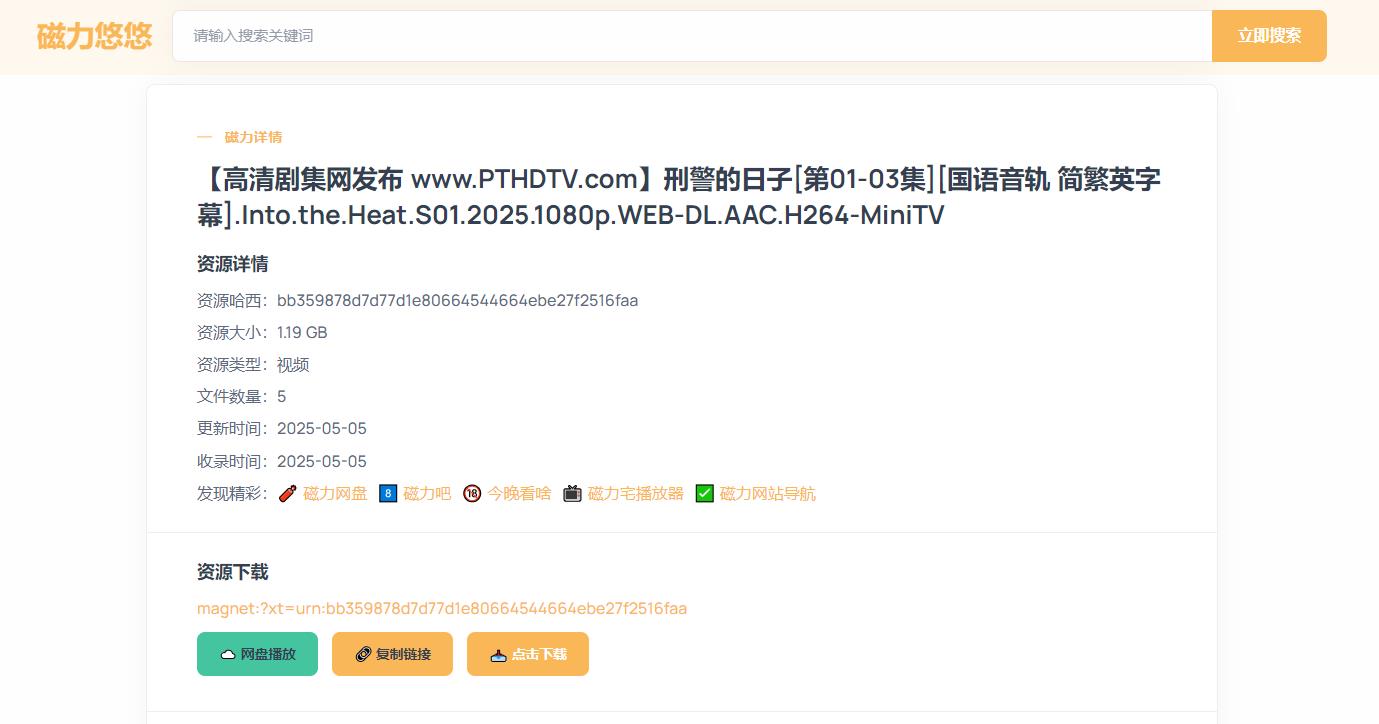Click the 点击下载 download button

click(528, 654)
